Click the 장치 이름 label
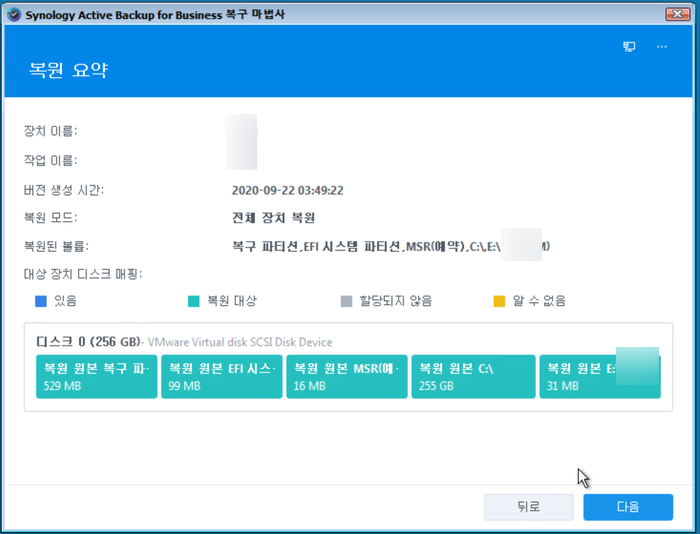The width and height of the screenshot is (700, 534). (x=50, y=131)
